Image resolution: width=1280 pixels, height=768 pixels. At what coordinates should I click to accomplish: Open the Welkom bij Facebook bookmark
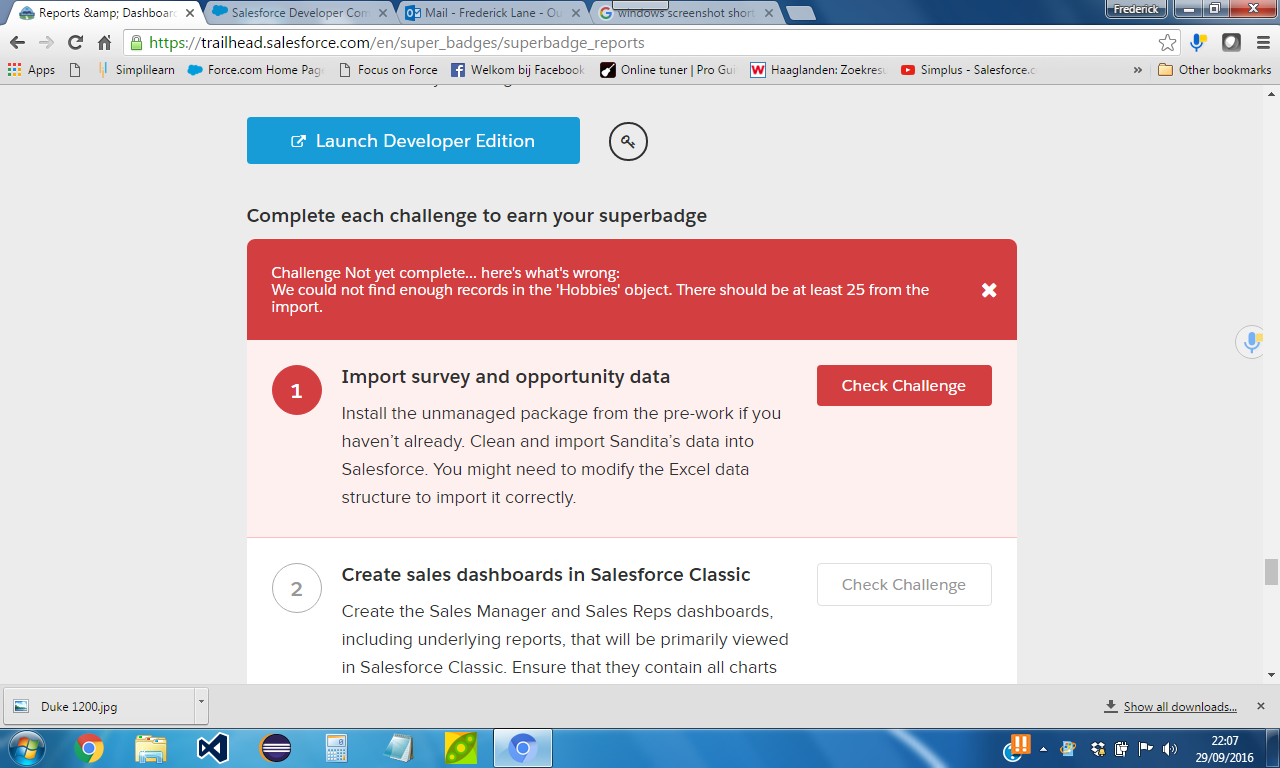518,70
